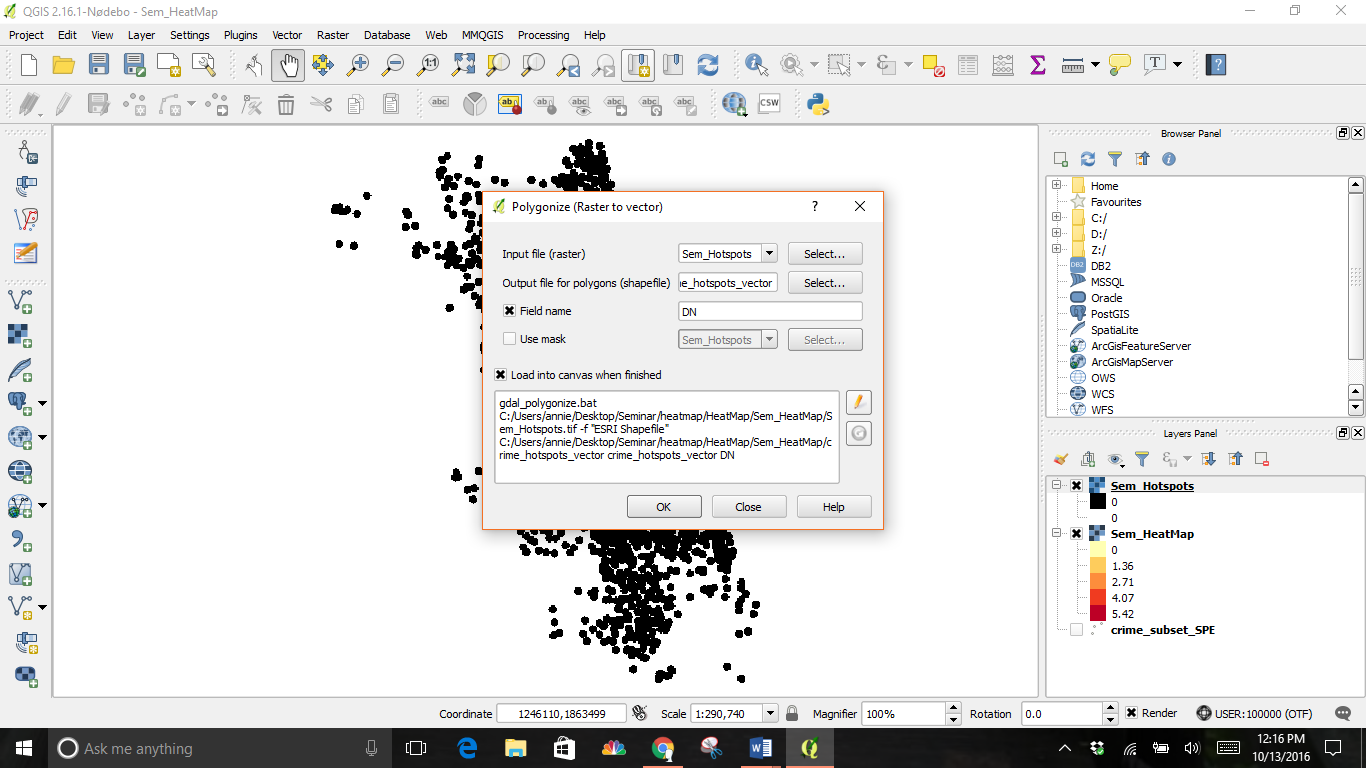Open the Input file raster dropdown
This screenshot has width=1366, height=768.
[768, 254]
